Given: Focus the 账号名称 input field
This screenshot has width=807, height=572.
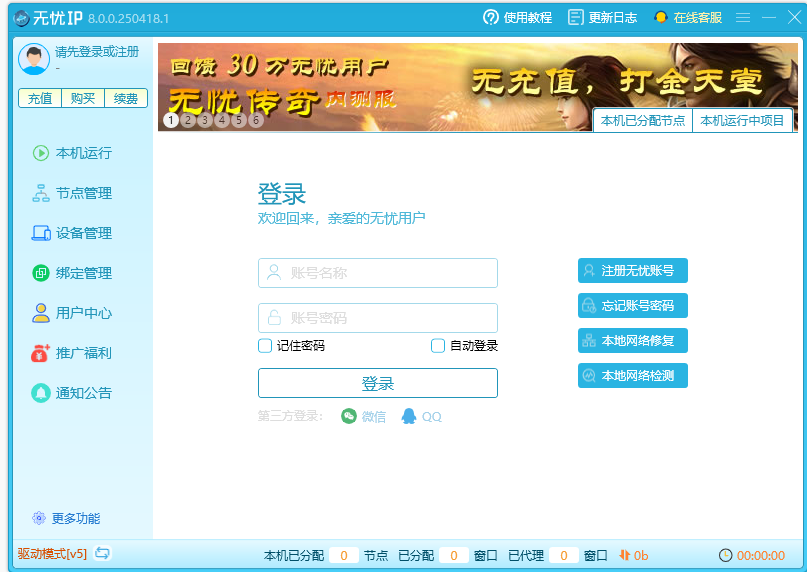Looking at the screenshot, I should pyautogui.click(x=378, y=273).
